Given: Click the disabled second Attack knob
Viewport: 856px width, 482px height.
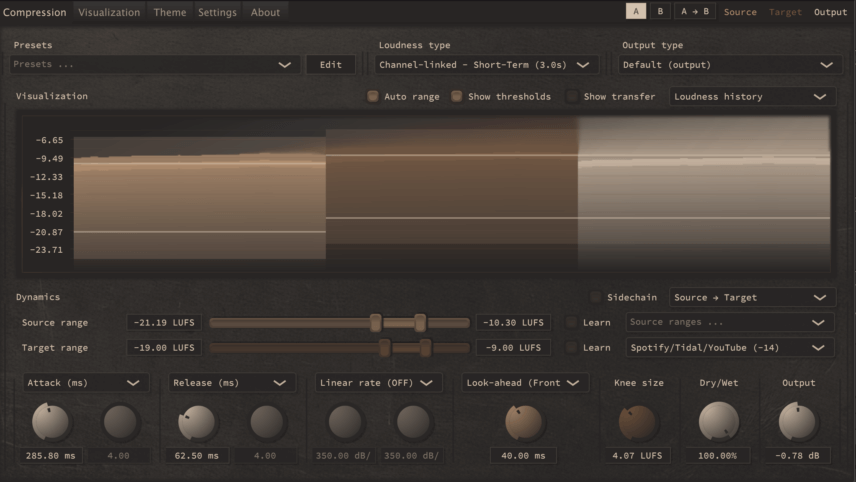Looking at the screenshot, I should pyautogui.click(x=120, y=422).
